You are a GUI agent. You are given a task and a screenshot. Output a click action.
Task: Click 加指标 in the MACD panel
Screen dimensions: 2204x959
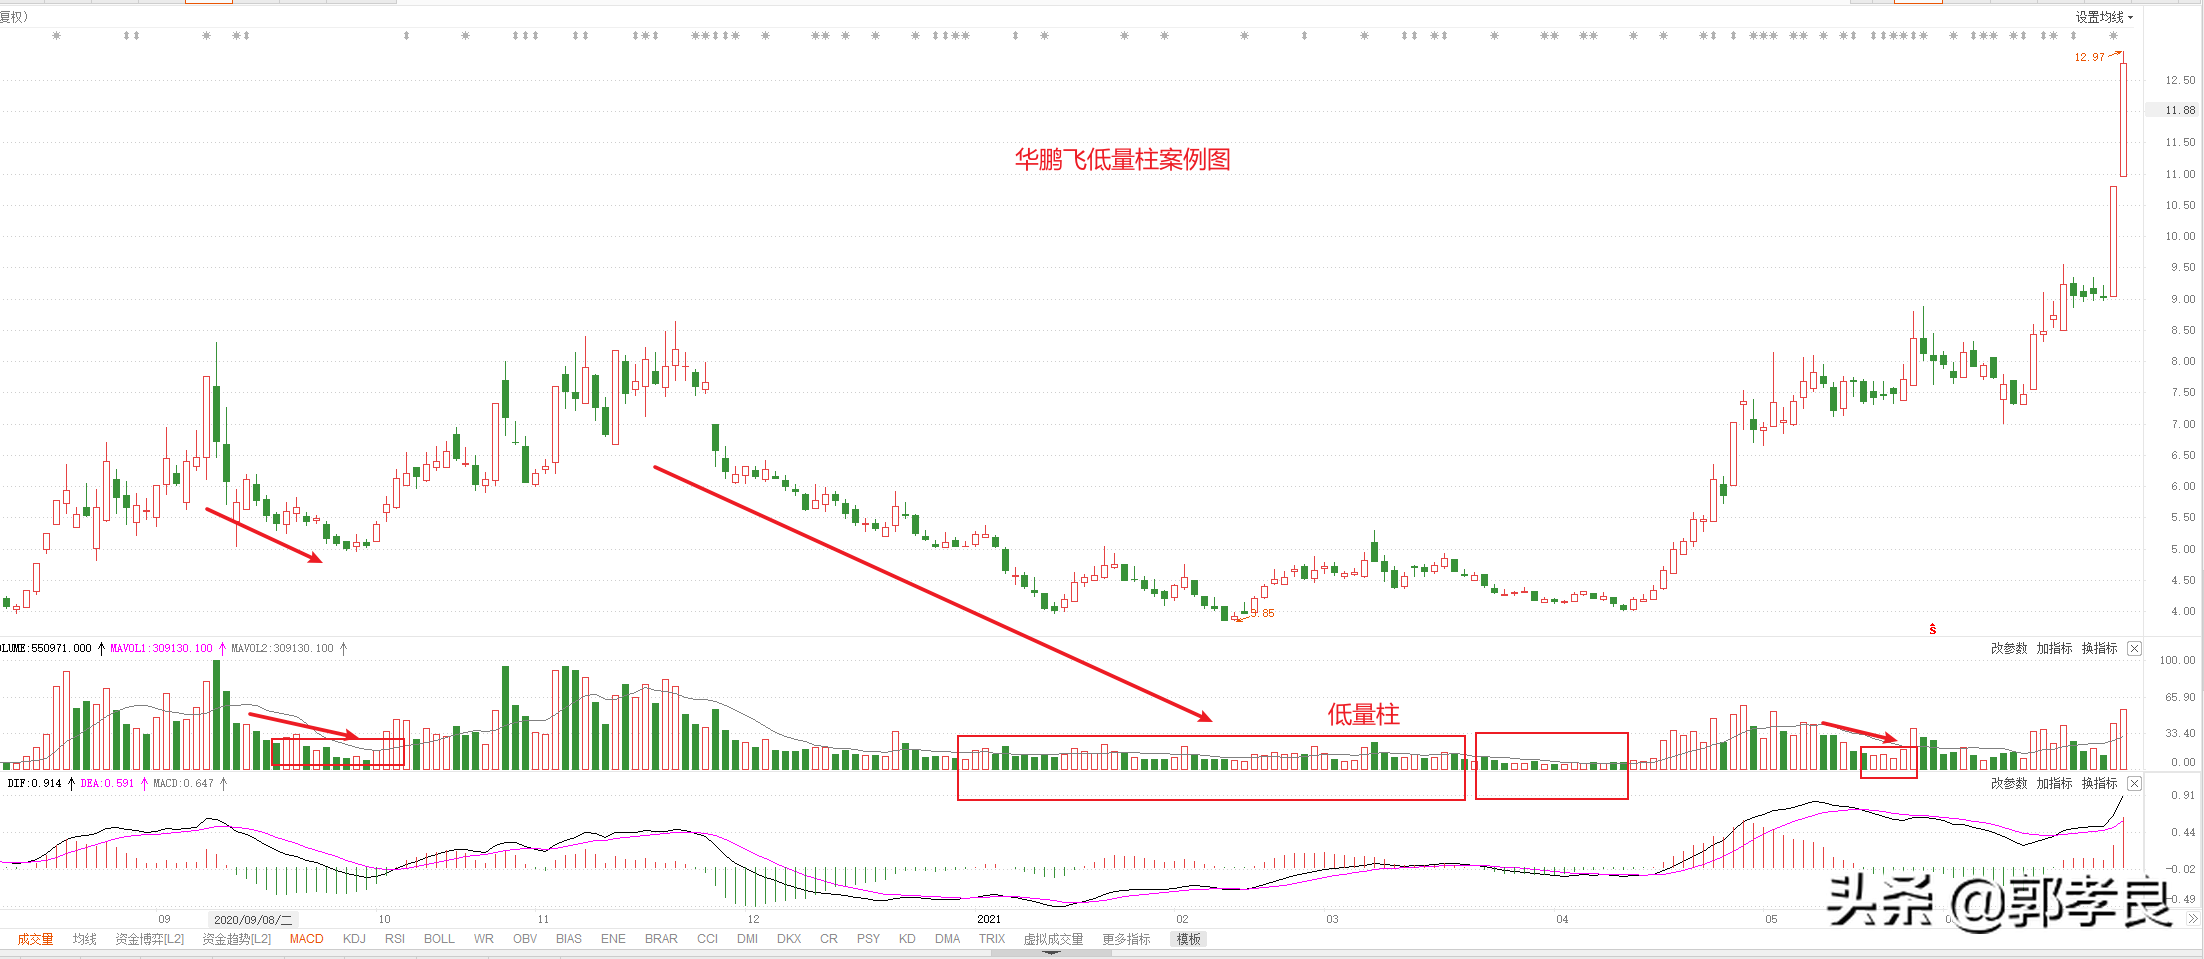[2054, 784]
